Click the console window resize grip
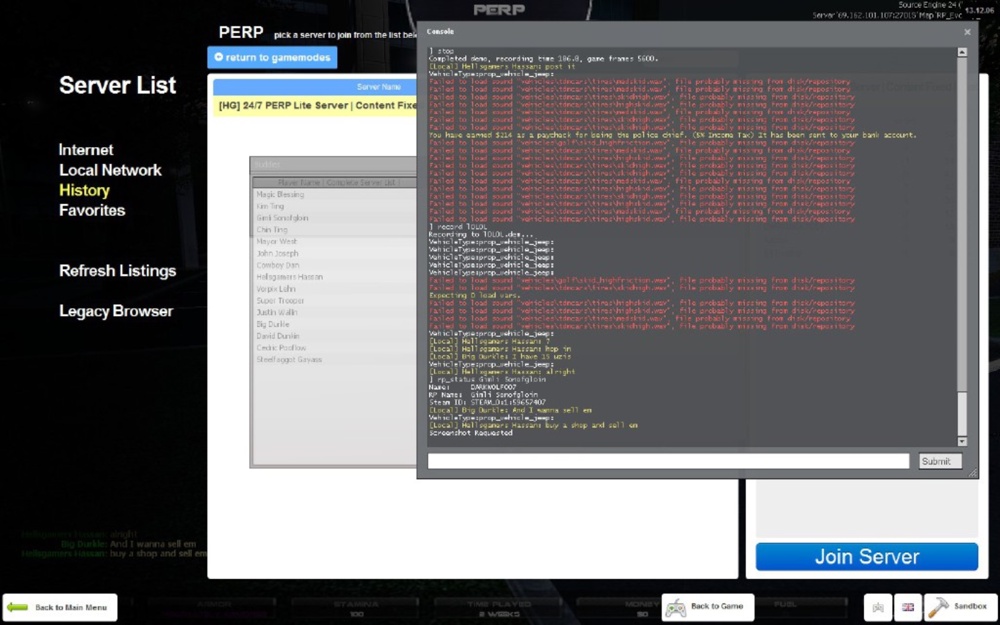1000x625 pixels. (x=972, y=473)
